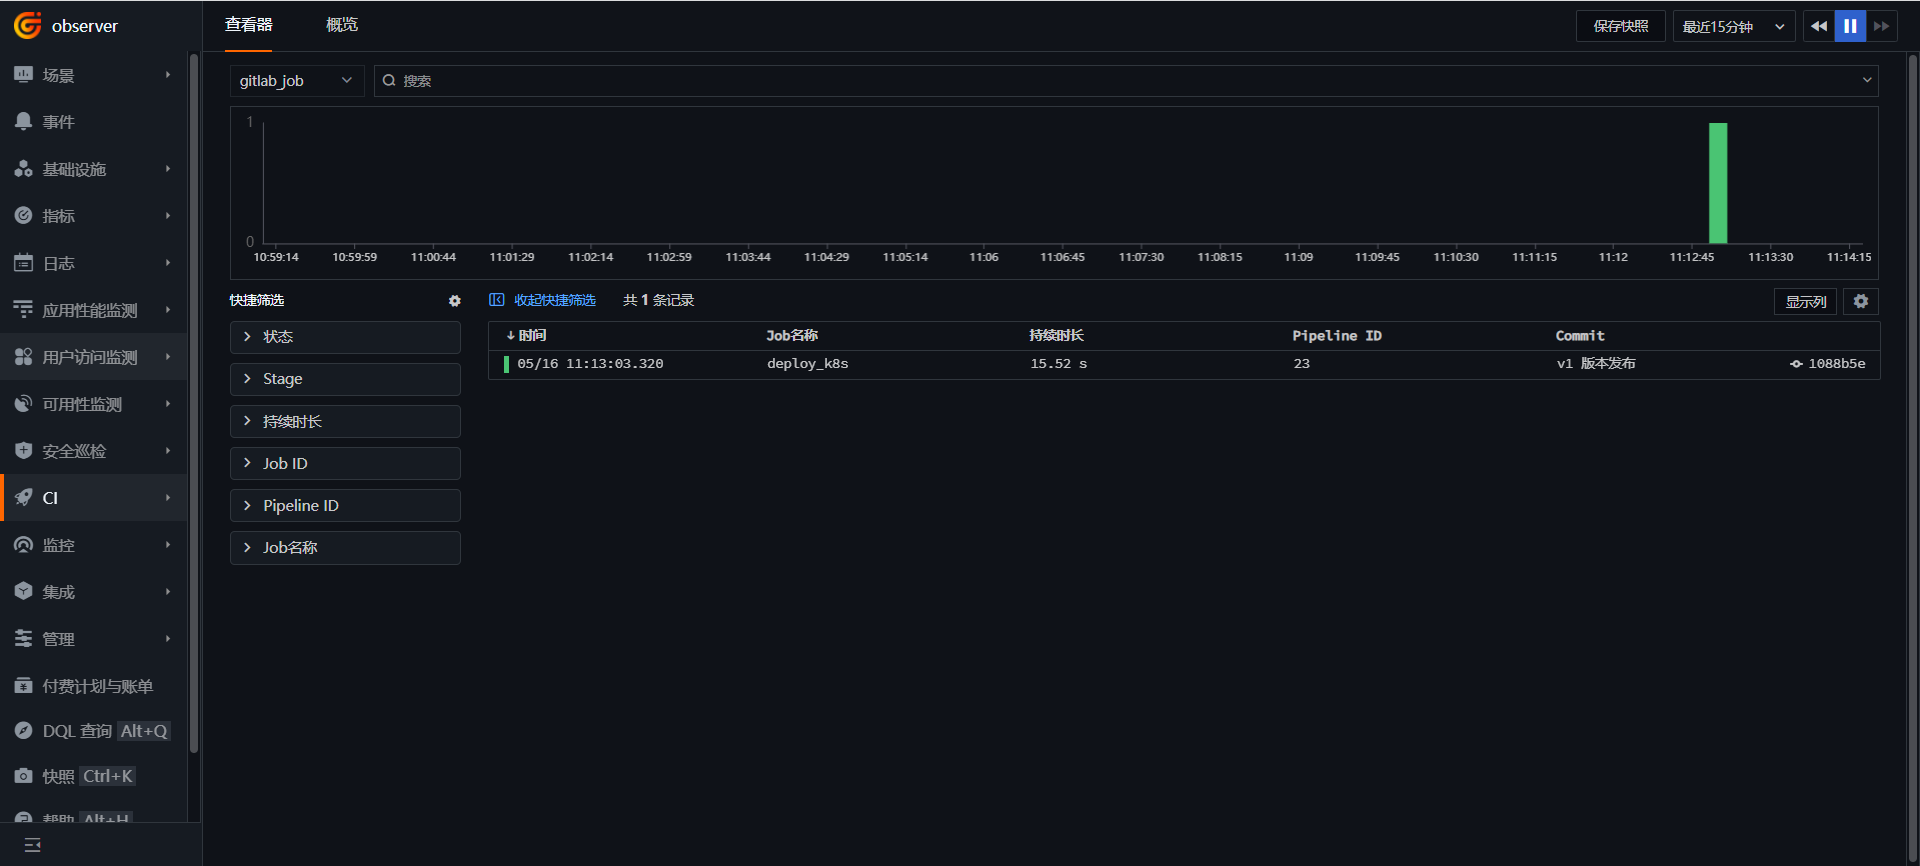Image resolution: width=1920 pixels, height=866 pixels.
Task: Open 付费计划与账单 page
Action: point(94,686)
